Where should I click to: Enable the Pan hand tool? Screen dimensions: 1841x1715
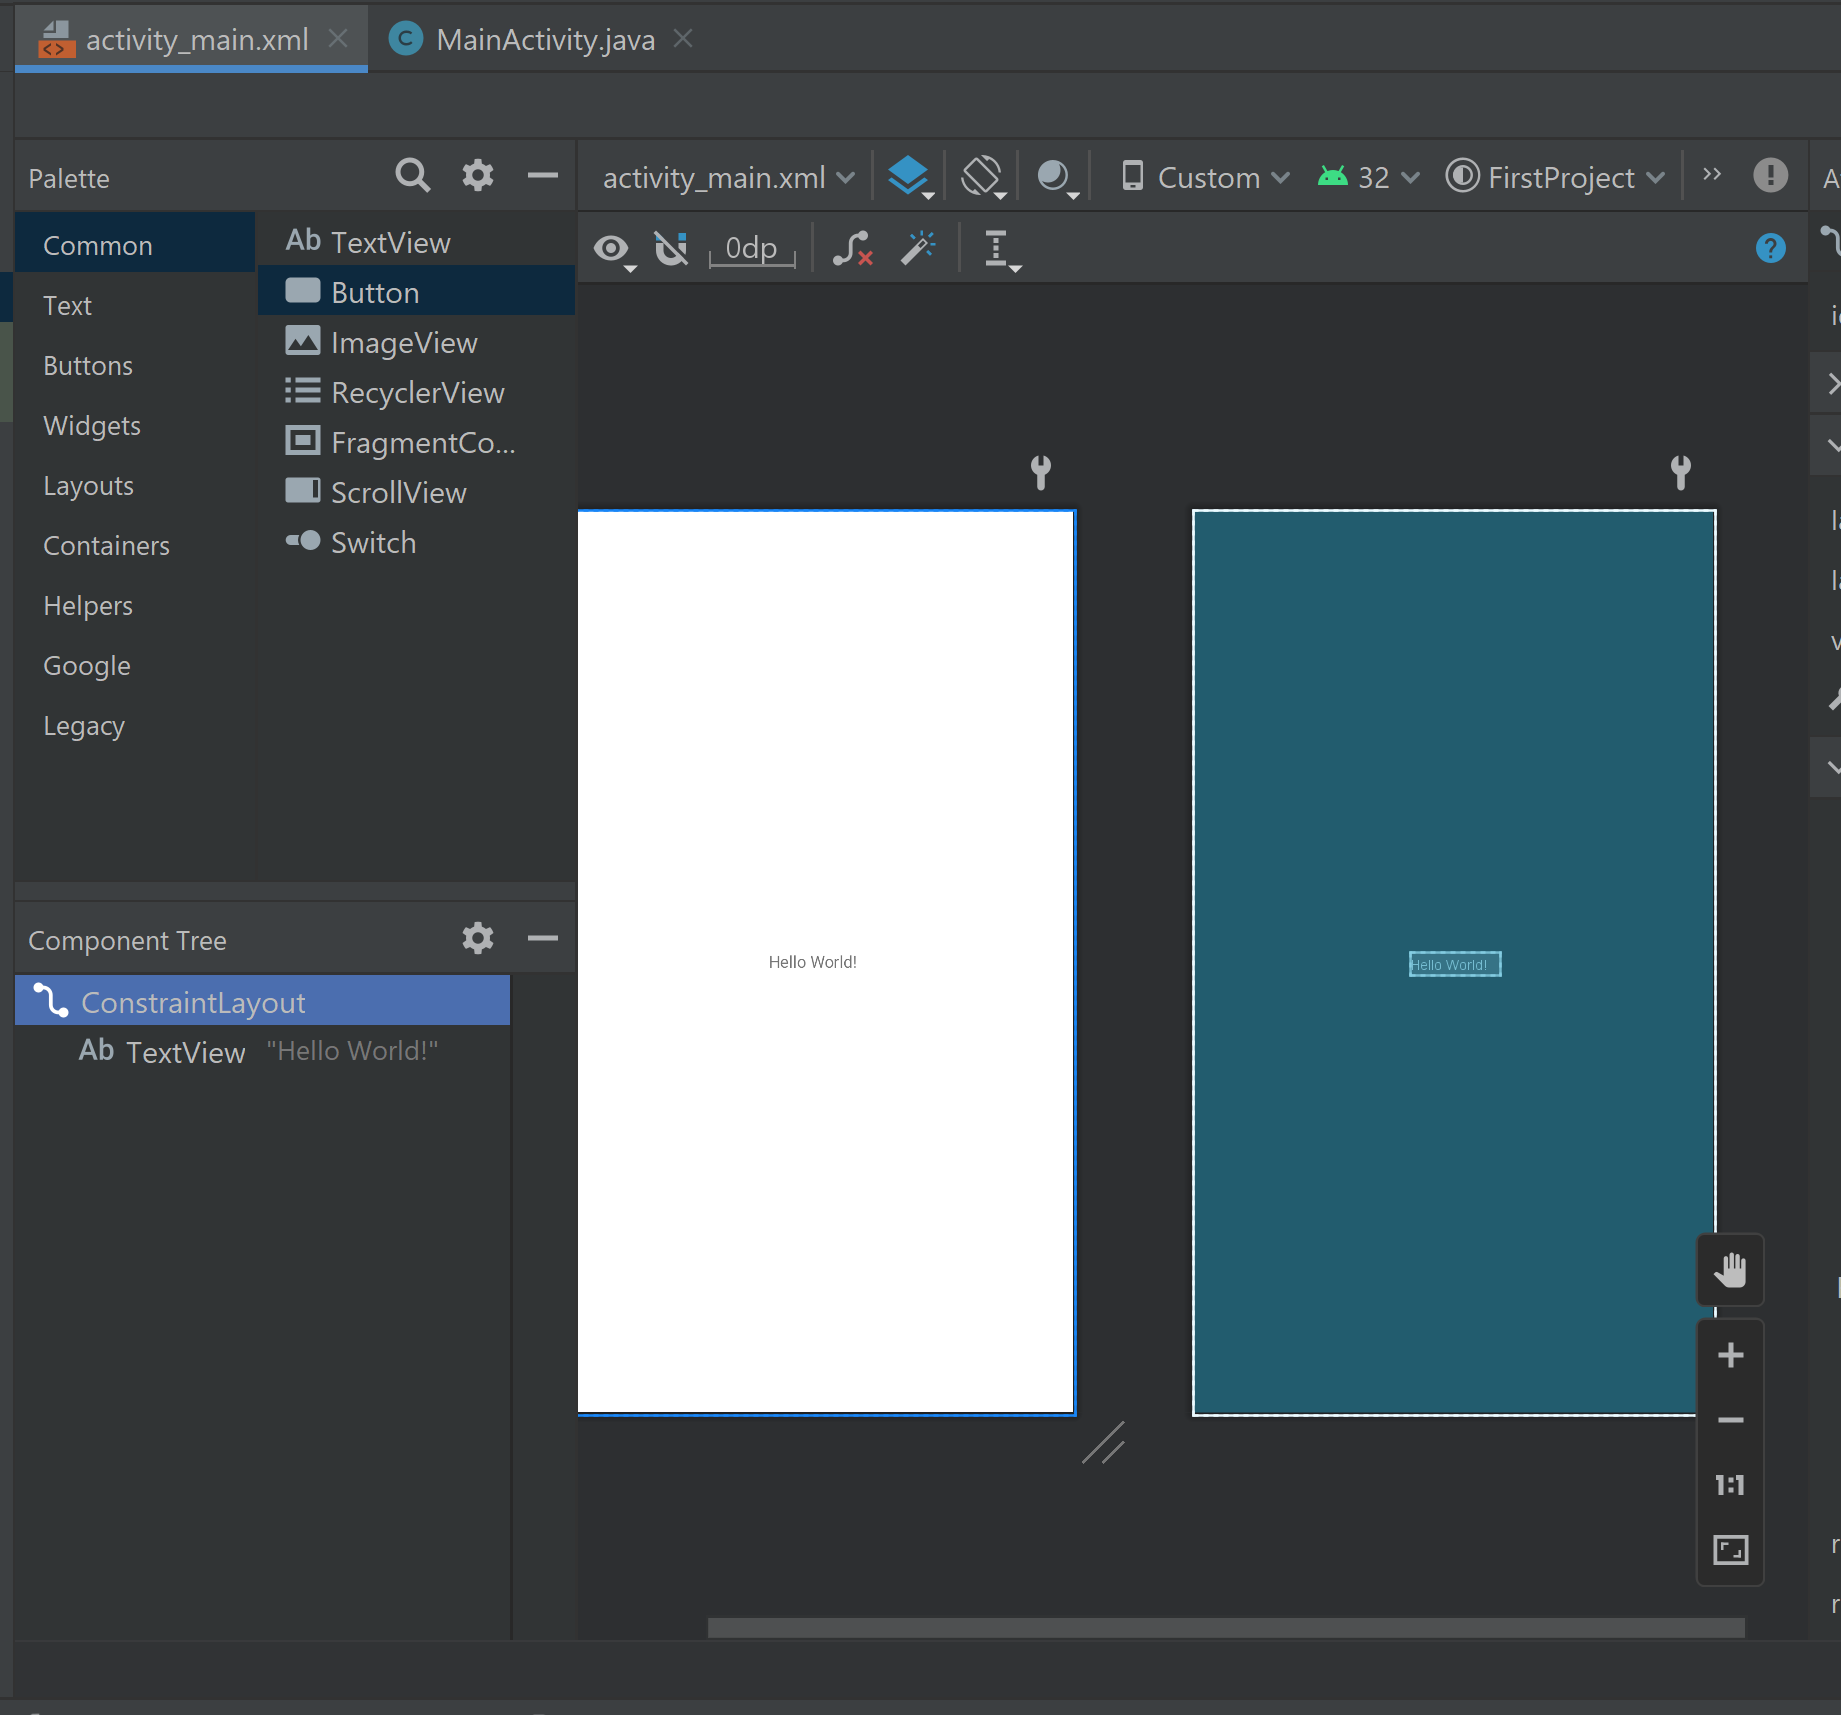1730,1271
